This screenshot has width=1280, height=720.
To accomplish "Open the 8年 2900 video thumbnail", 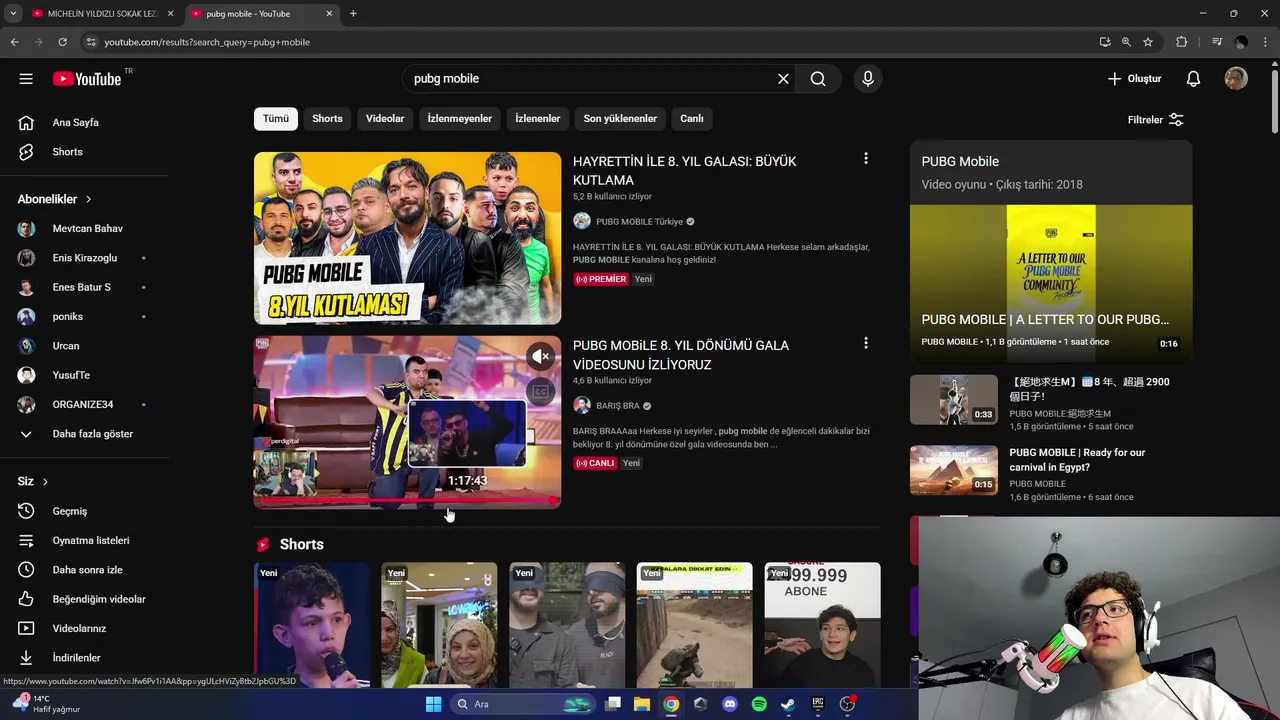I will (954, 399).
